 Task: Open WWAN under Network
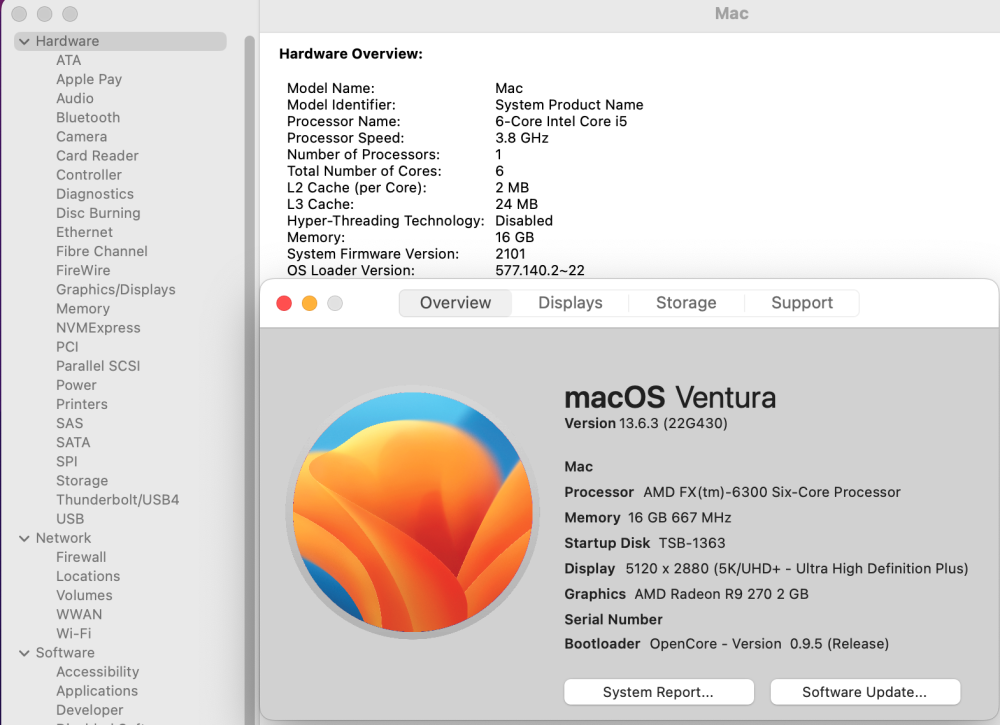(x=78, y=615)
